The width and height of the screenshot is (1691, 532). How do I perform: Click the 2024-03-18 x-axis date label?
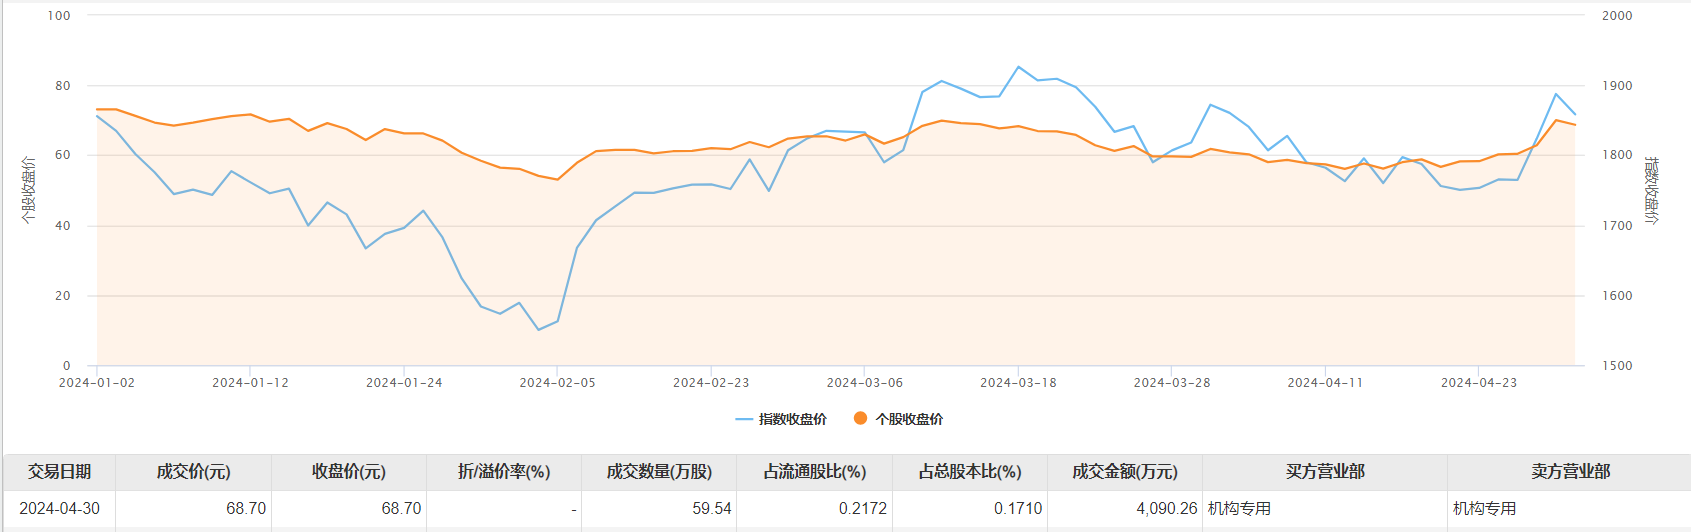(x=1018, y=383)
